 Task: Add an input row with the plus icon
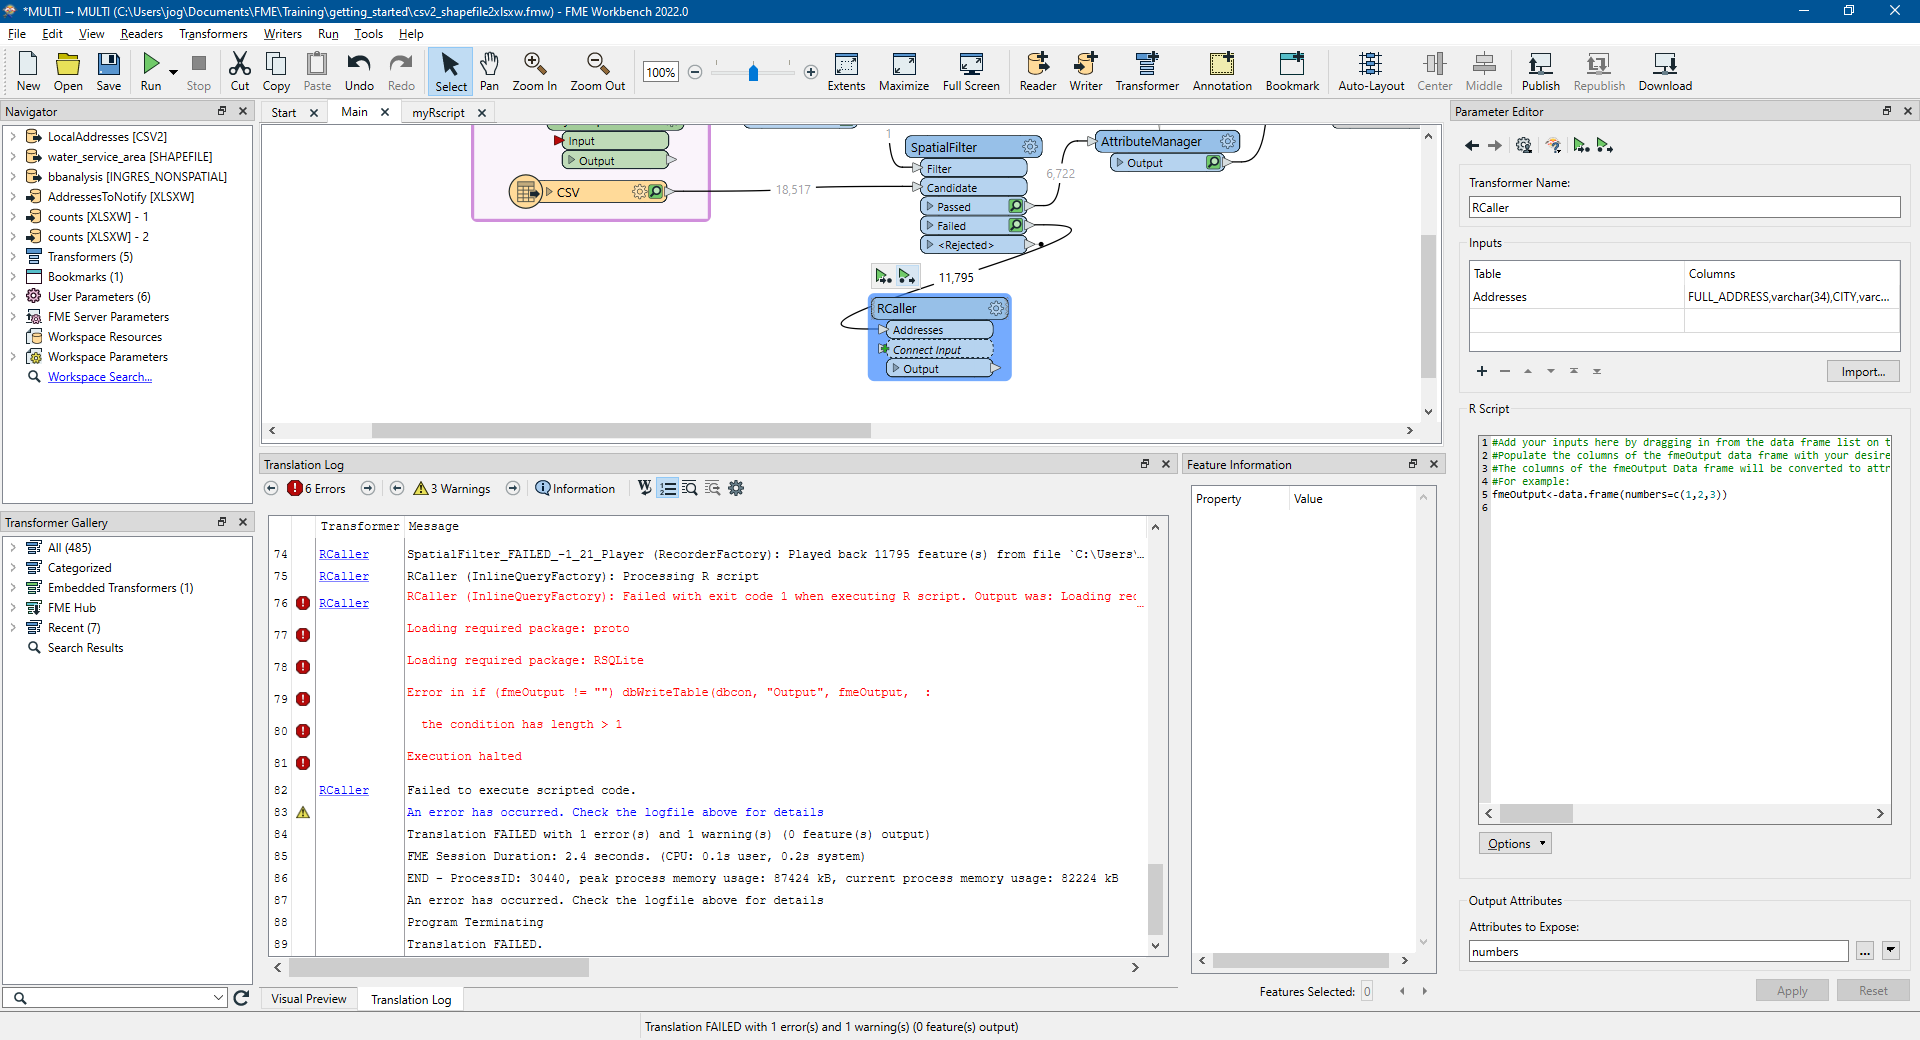pyautogui.click(x=1482, y=371)
